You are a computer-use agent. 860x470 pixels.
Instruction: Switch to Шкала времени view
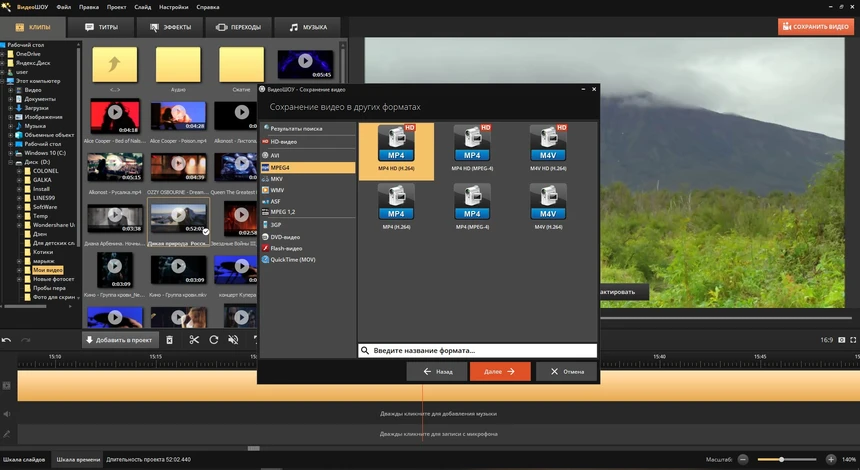[78, 460]
